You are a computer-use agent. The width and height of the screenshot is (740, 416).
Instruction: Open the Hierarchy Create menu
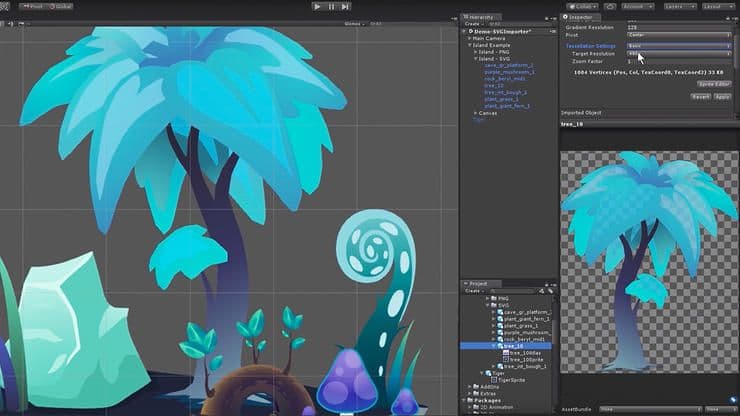[473, 24]
